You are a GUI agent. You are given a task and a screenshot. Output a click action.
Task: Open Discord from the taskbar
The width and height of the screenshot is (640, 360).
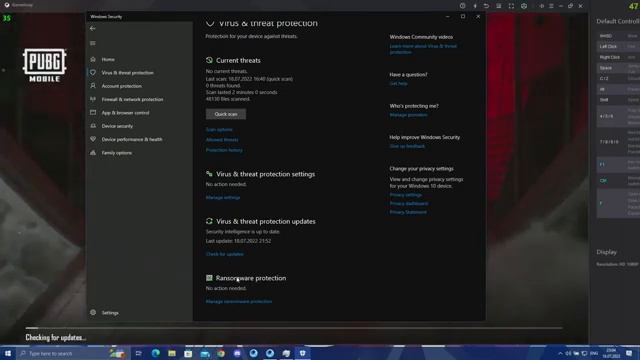(237, 353)
